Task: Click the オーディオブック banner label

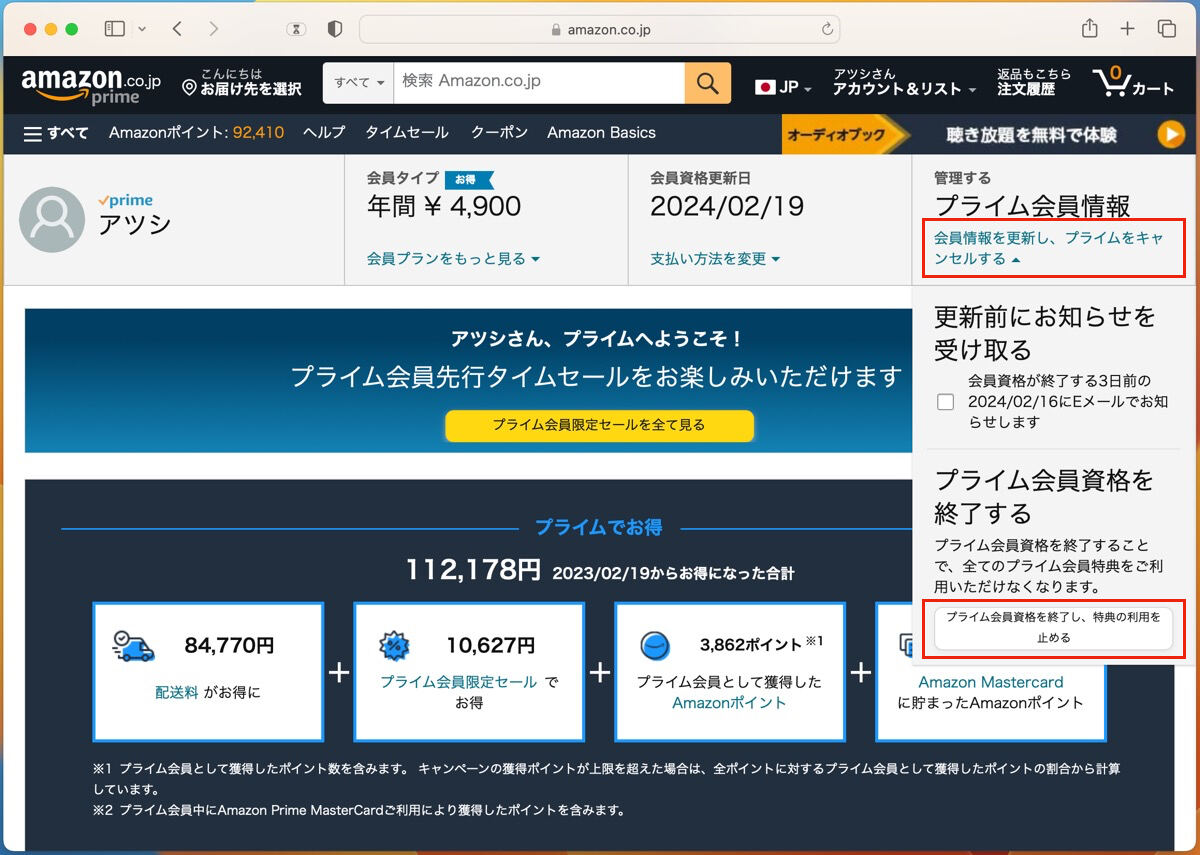Action: pos(836,135)
